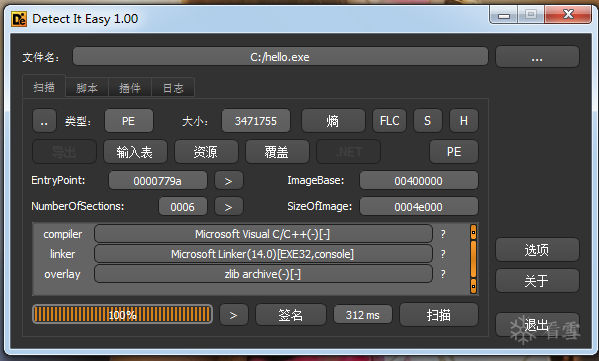The width and height of the screenshot is (599, 361).
Task: Minimize the Detect It Easy window
Action: 503,15
